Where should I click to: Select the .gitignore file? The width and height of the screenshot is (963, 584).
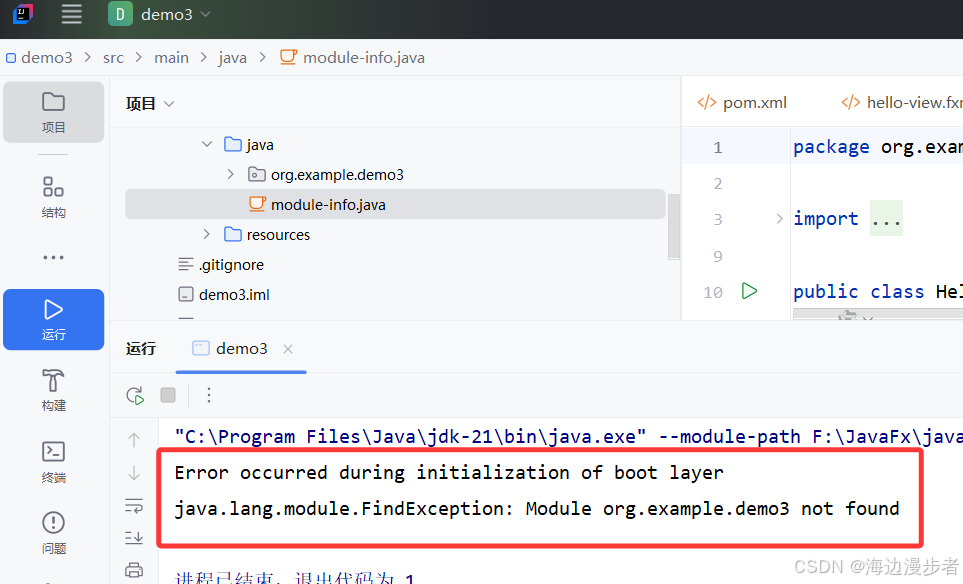click(x=231, y=265)
